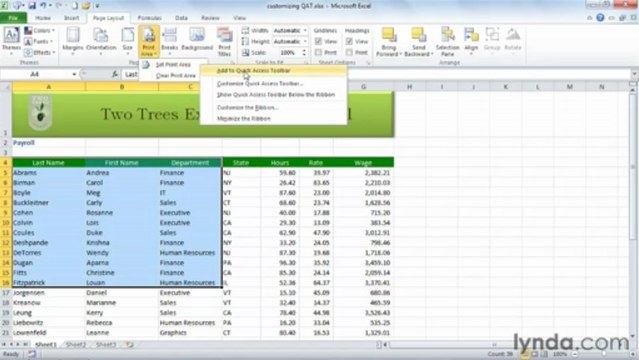Open the Themes gallery

11,40
